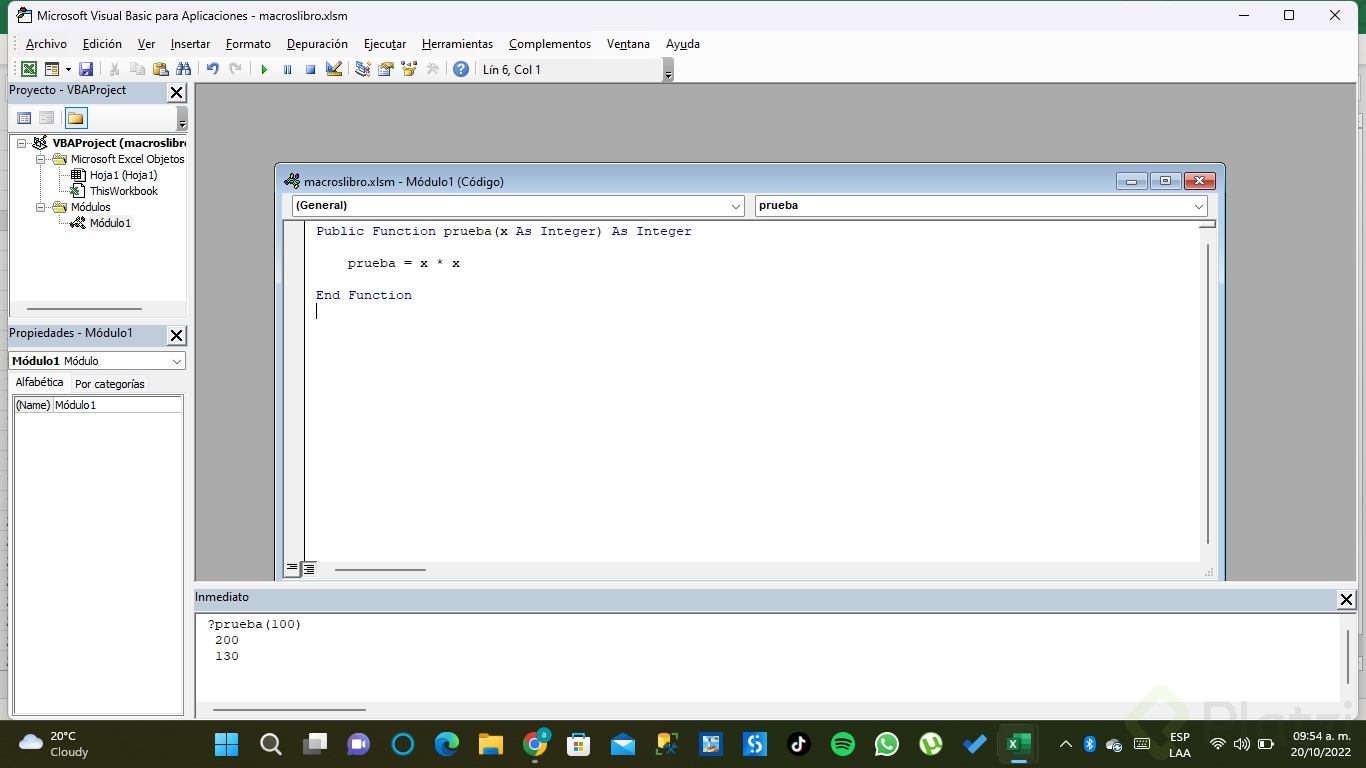The width and height of the screenshot is (1366, 768).
Task: Click the (Name) property value field
Action: click(117, 405)
